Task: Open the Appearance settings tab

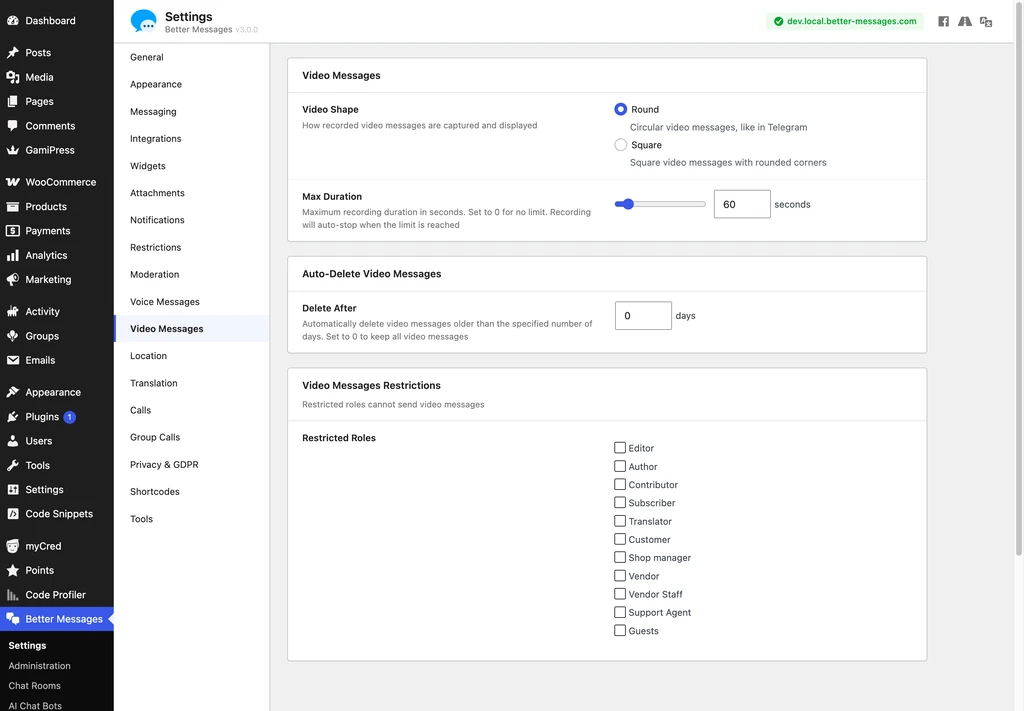Action: pos(191,84)
